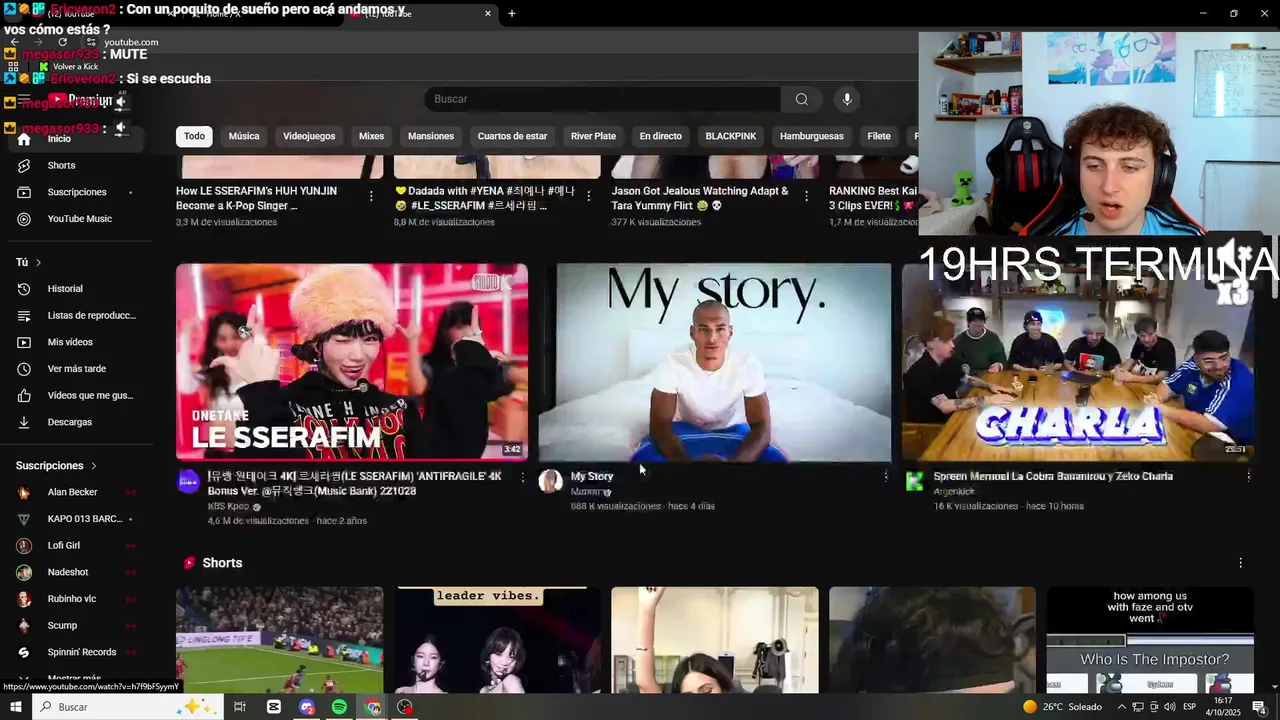Select the River Plate filter chip

(593, 136)
